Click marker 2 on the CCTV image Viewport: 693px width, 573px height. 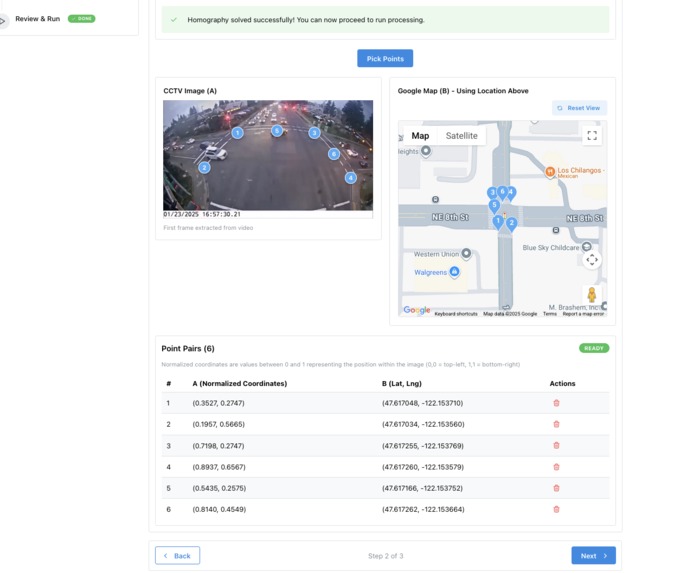(x=204, y=168)
